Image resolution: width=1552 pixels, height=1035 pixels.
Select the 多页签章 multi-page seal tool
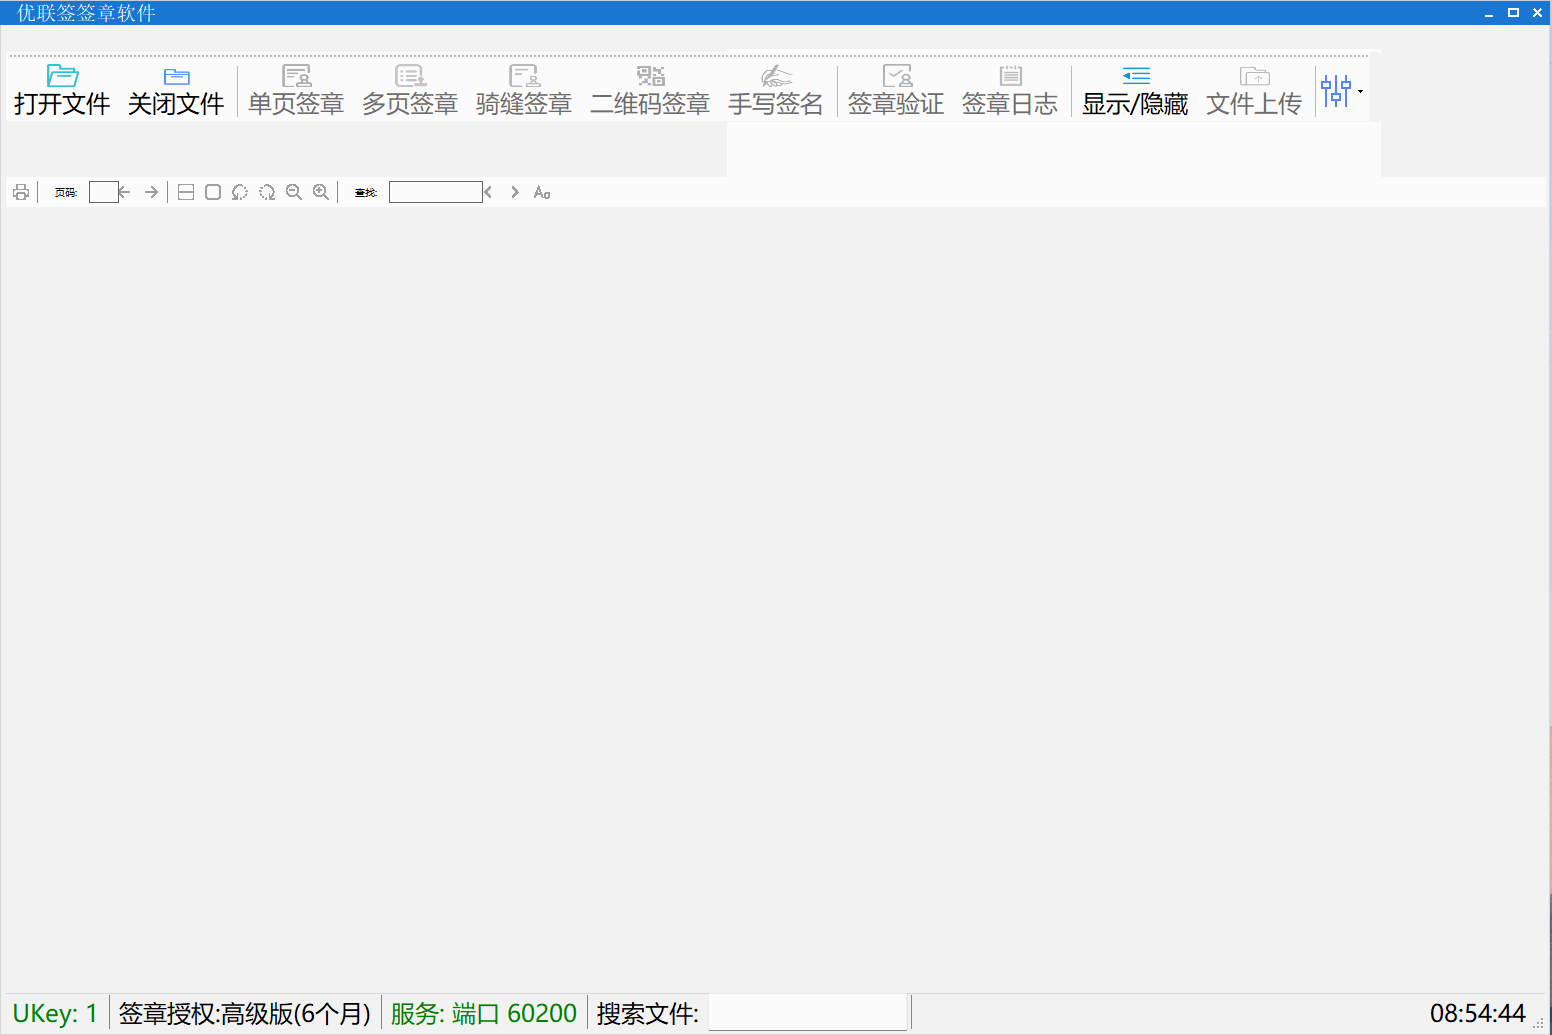[x=410, y=91]
